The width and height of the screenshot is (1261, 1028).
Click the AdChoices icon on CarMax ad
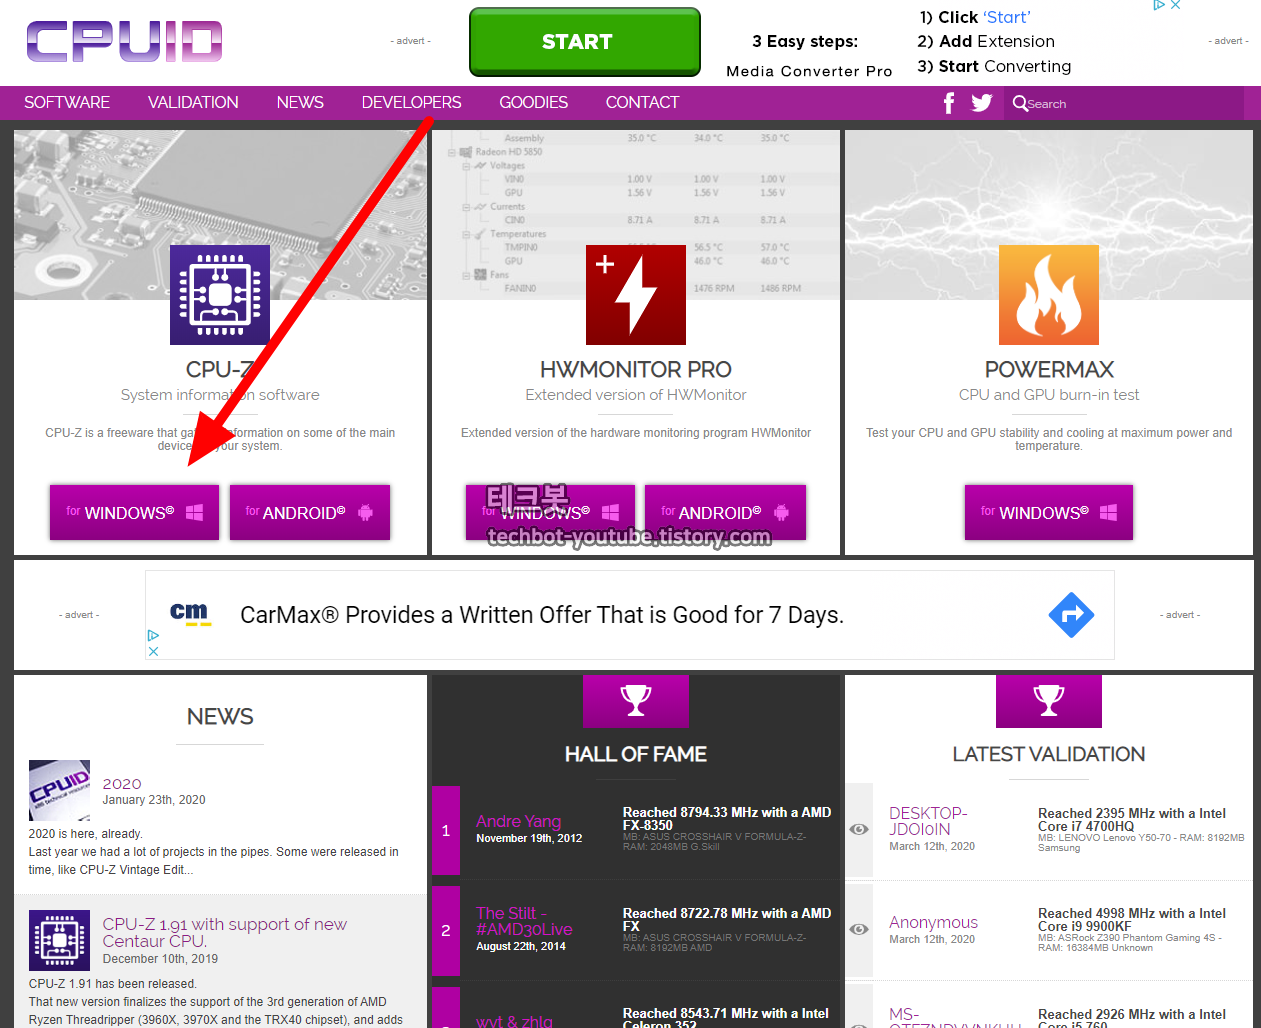153,635
